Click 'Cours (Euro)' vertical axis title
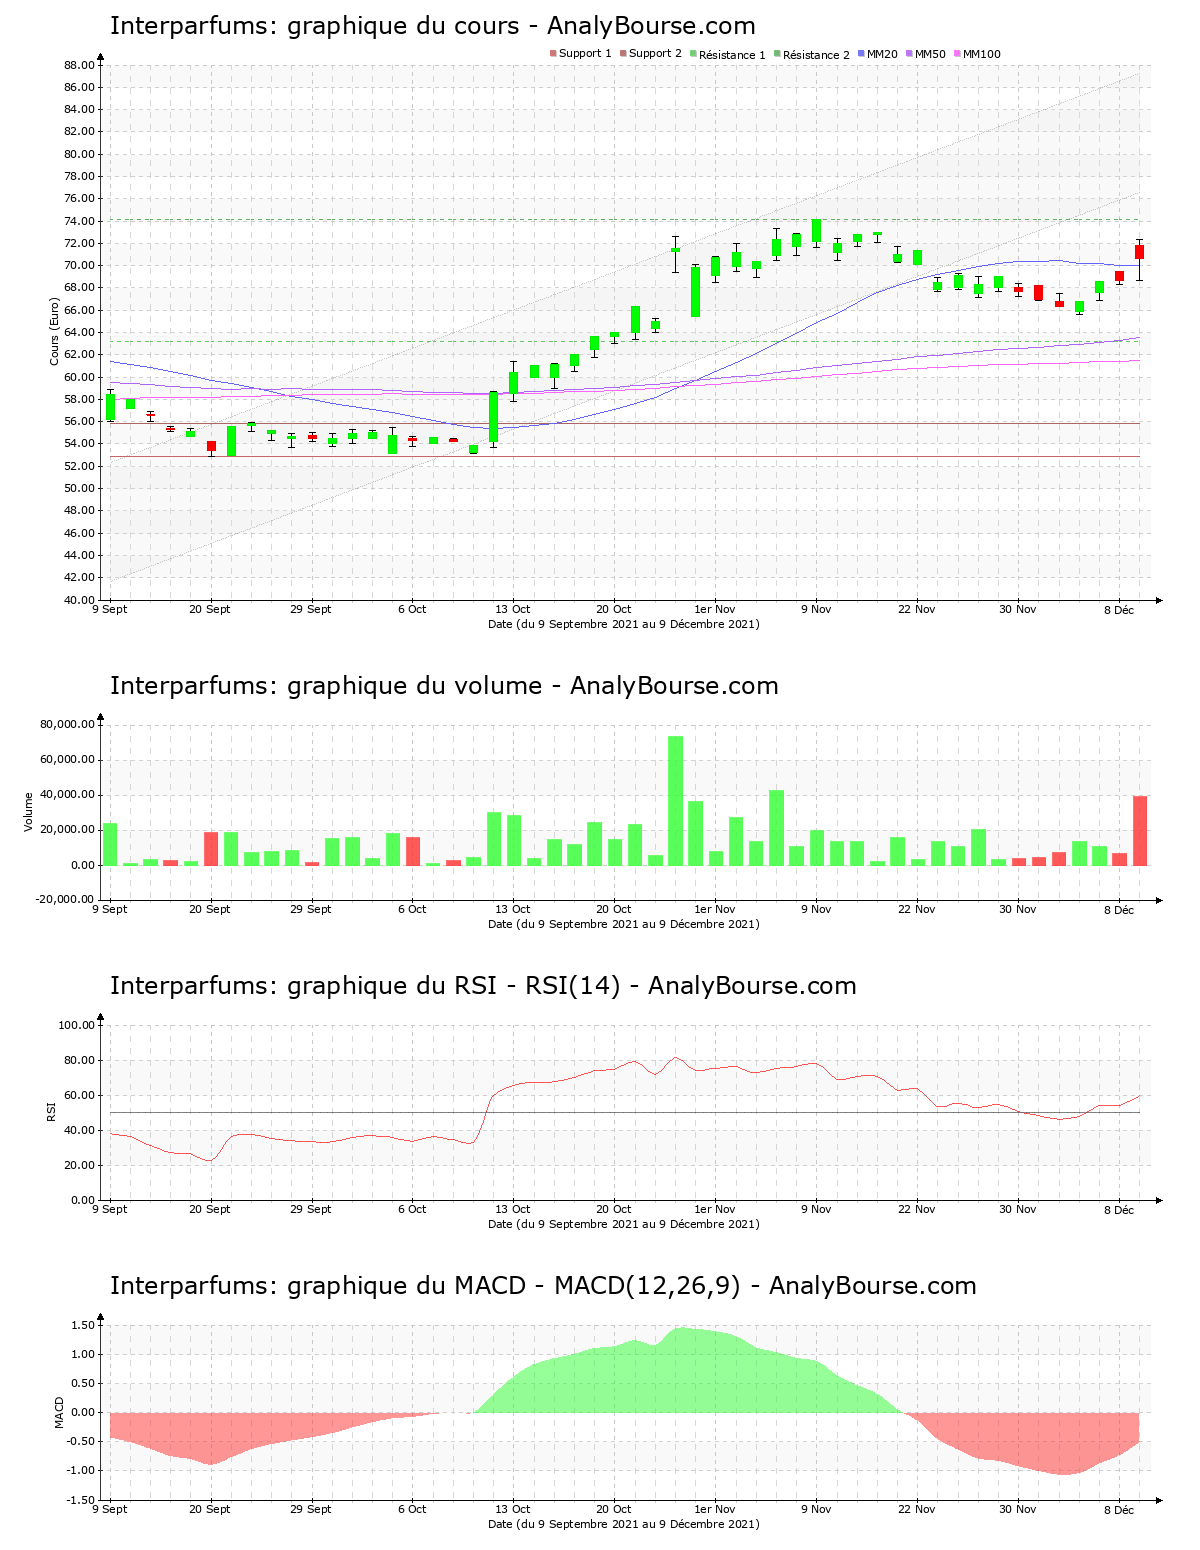Image resolution: width=1200 pixels, height=1550 pixels. [x=55, y=331]
